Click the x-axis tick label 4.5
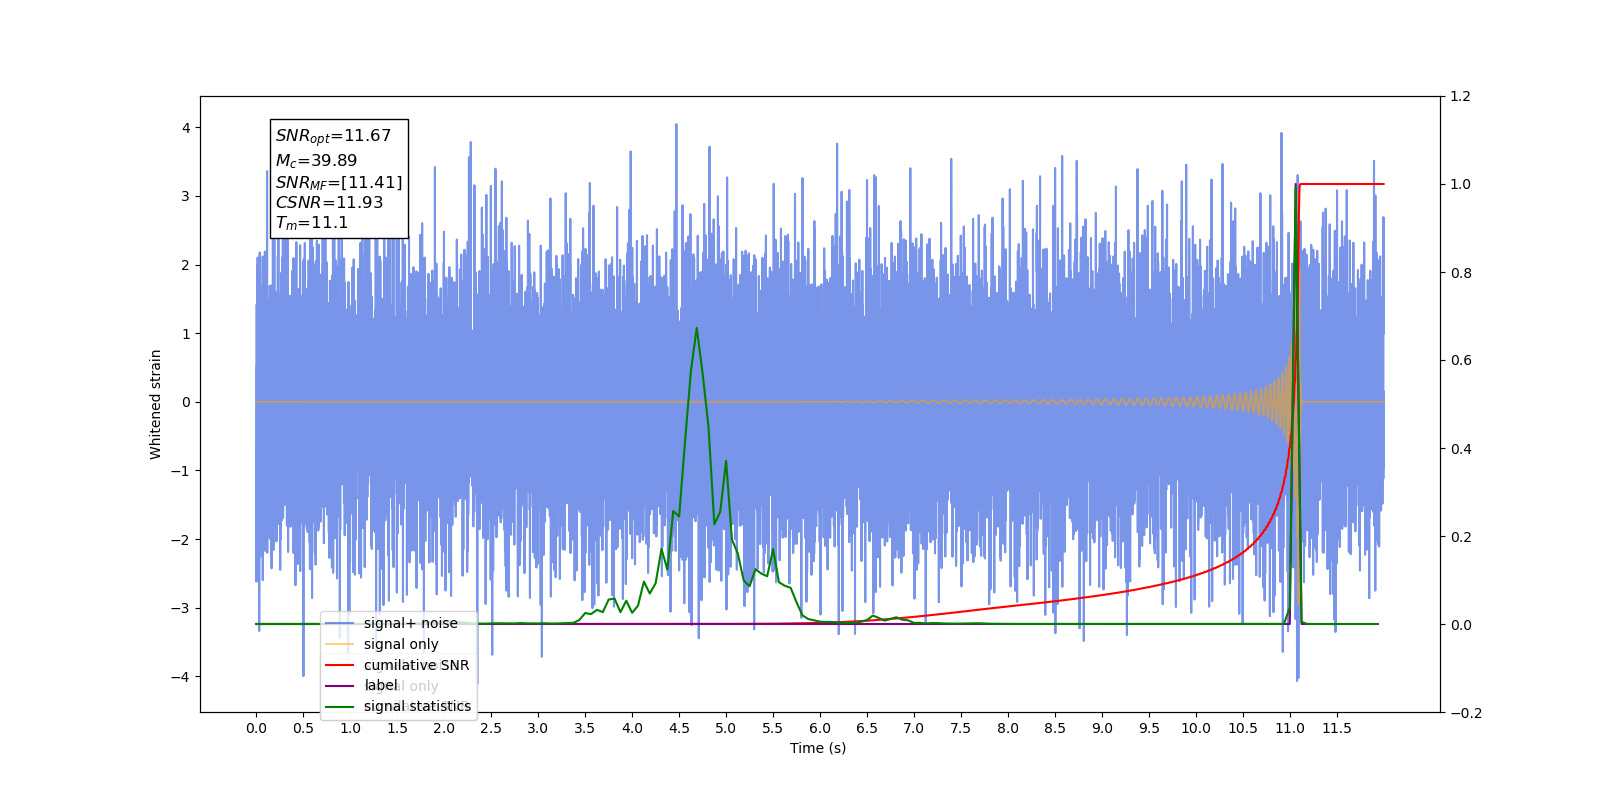 pos(679,728)
